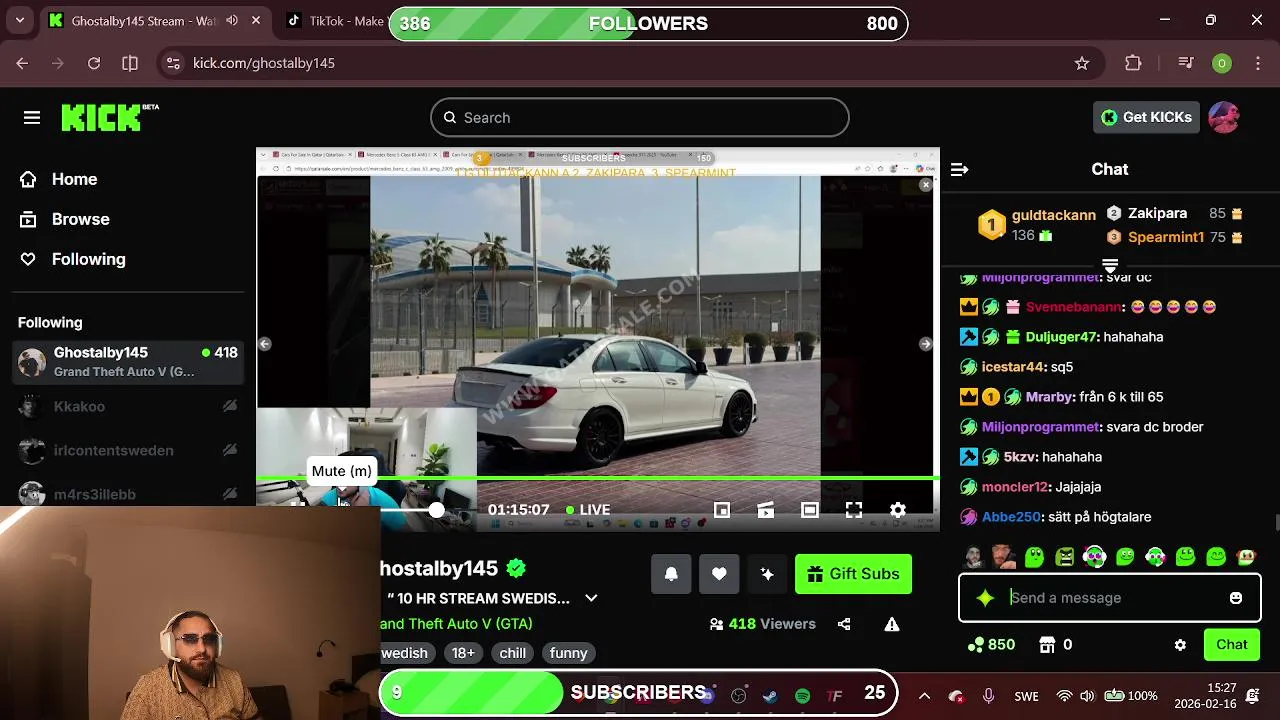
Task: Toggle the follow heart button
Action: [719, 574]
